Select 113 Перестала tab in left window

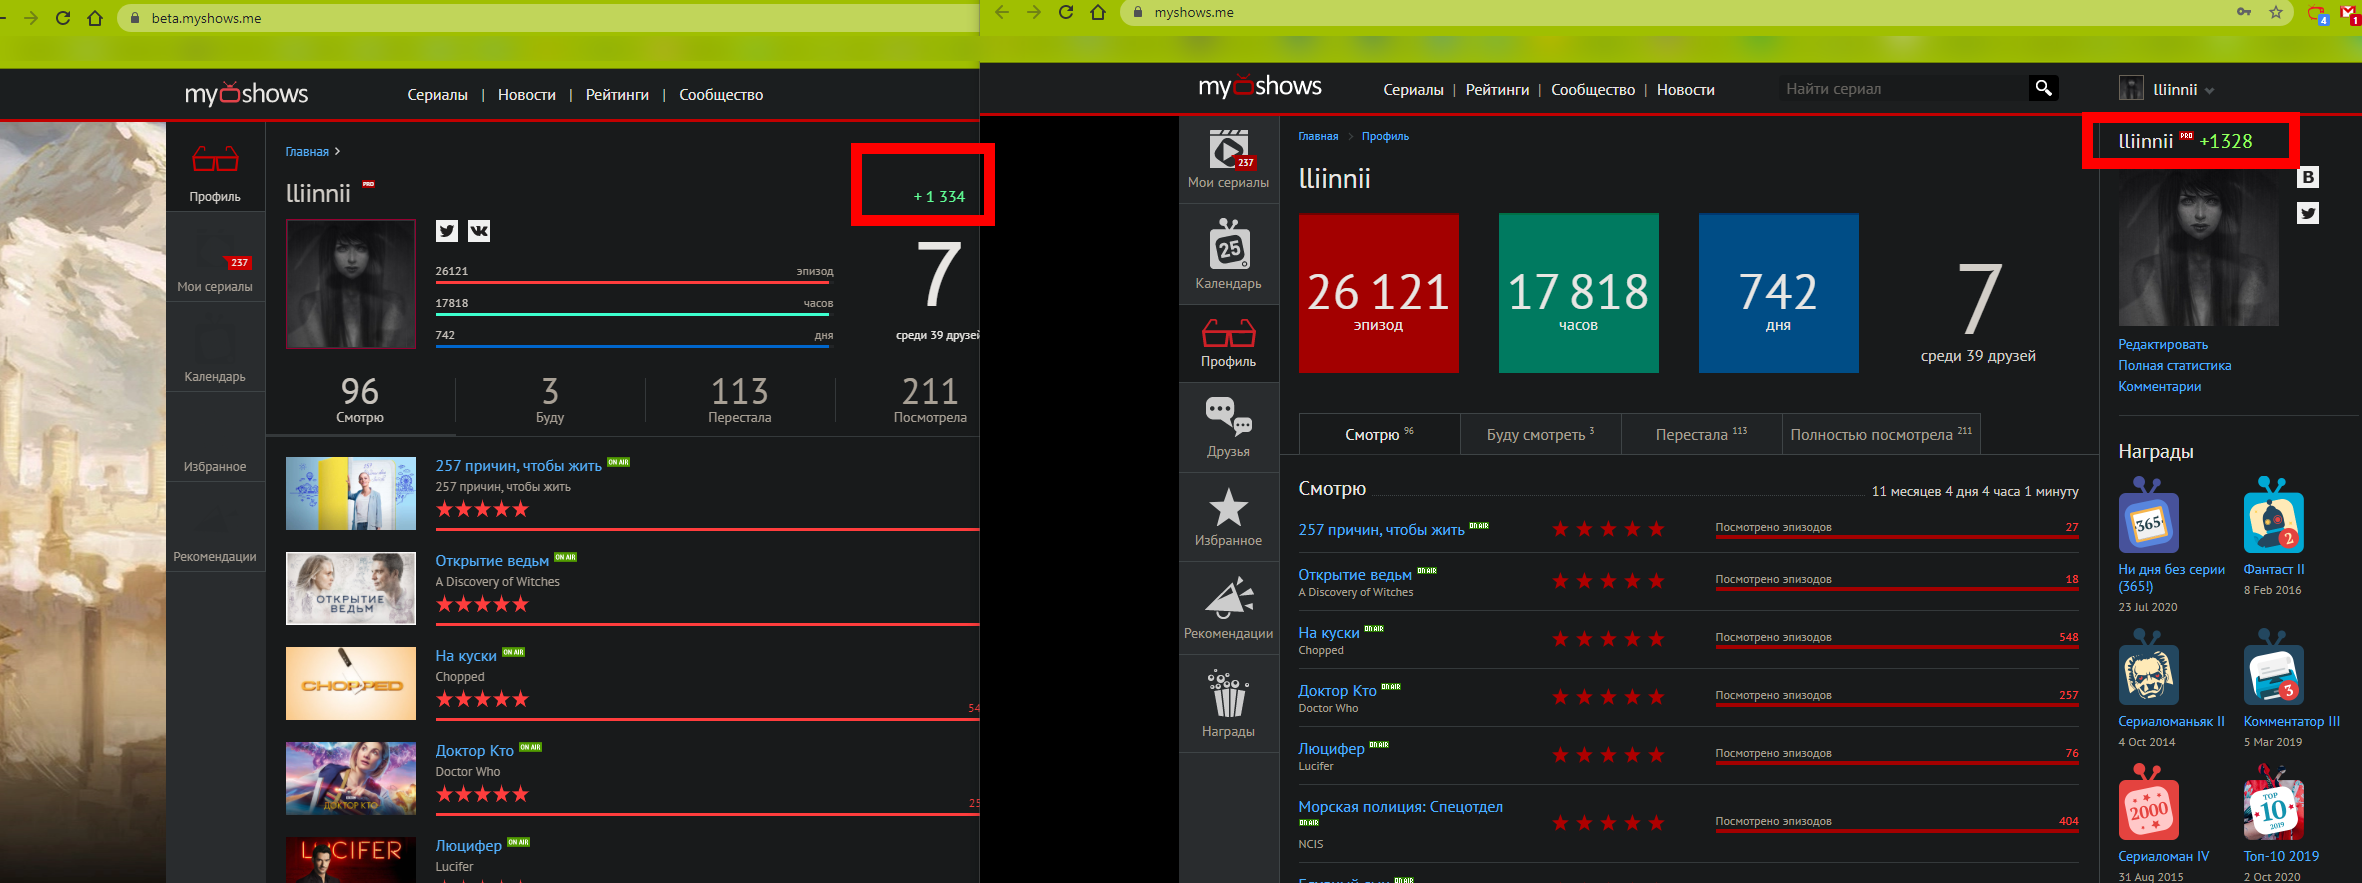click(740, 400)
